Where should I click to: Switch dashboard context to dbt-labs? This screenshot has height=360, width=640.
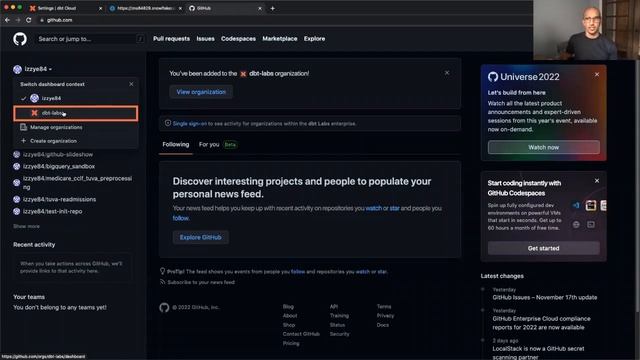point(76,113)
